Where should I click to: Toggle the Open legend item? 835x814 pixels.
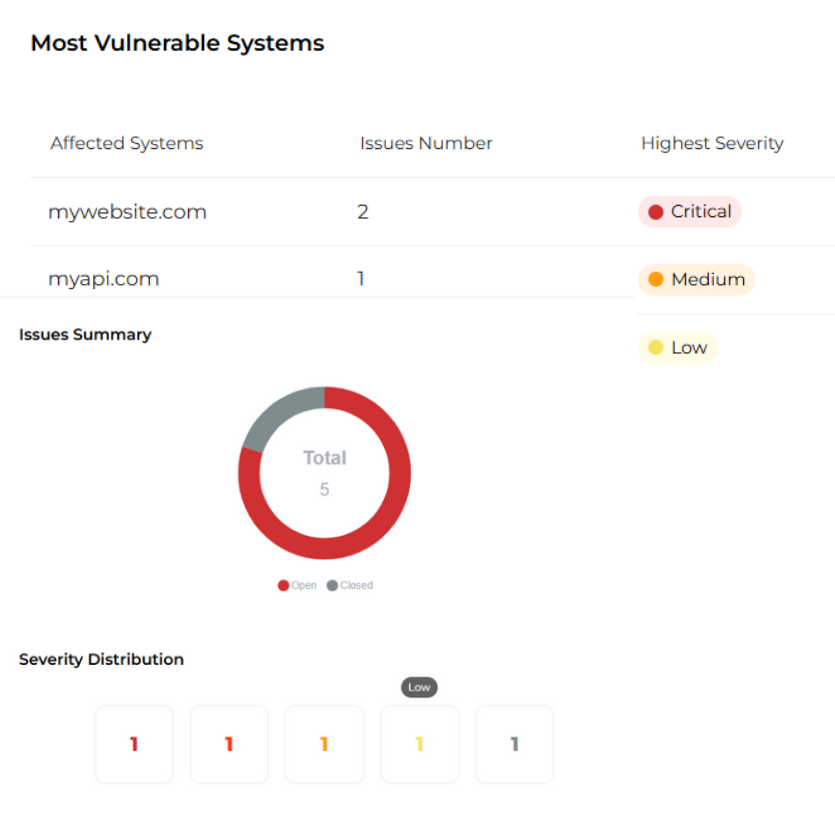tap(297, 586)
